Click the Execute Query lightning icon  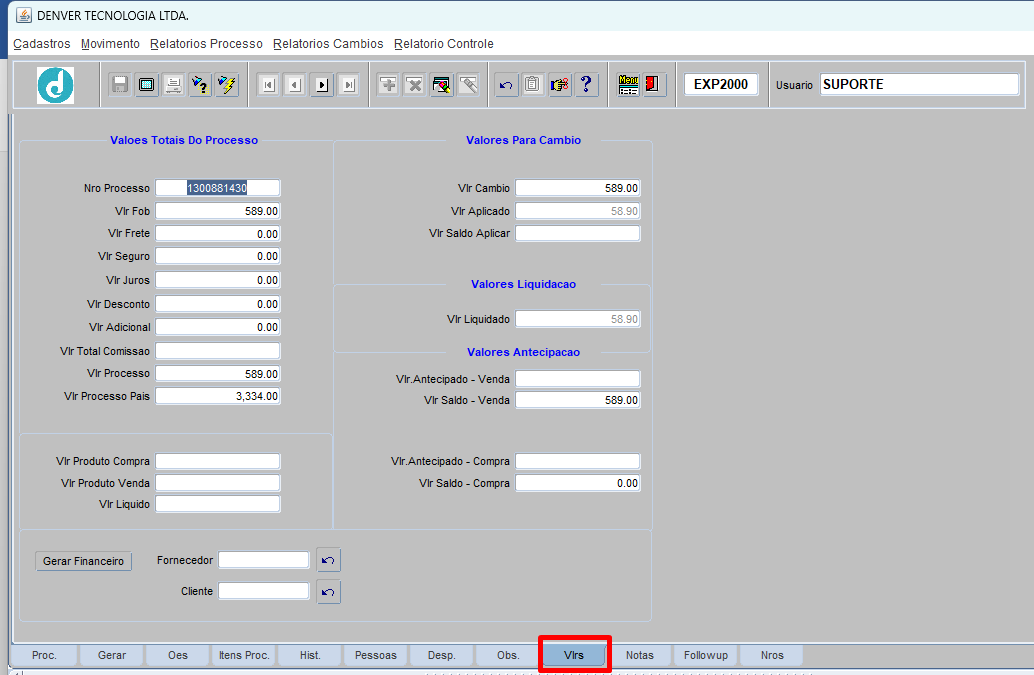click(227, 85)
